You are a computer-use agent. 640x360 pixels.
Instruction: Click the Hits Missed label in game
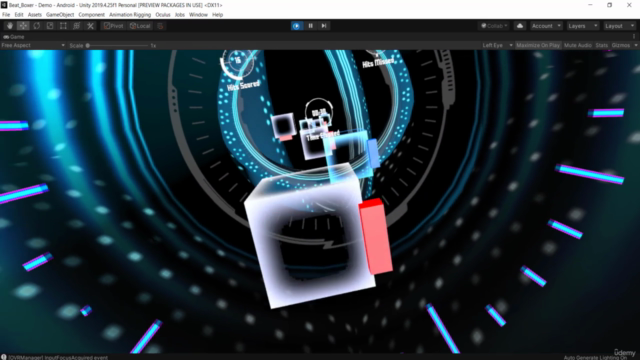pos(378,62)
